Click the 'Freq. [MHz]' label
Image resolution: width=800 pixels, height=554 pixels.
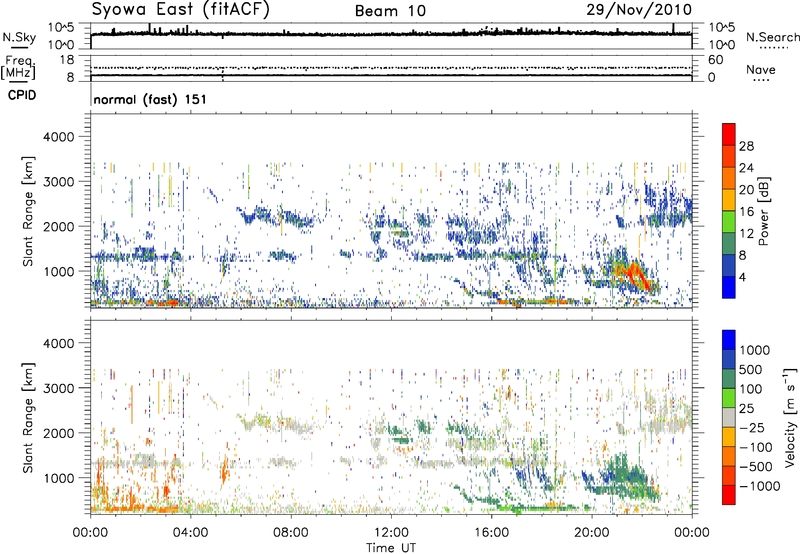[x=19, y=68]
